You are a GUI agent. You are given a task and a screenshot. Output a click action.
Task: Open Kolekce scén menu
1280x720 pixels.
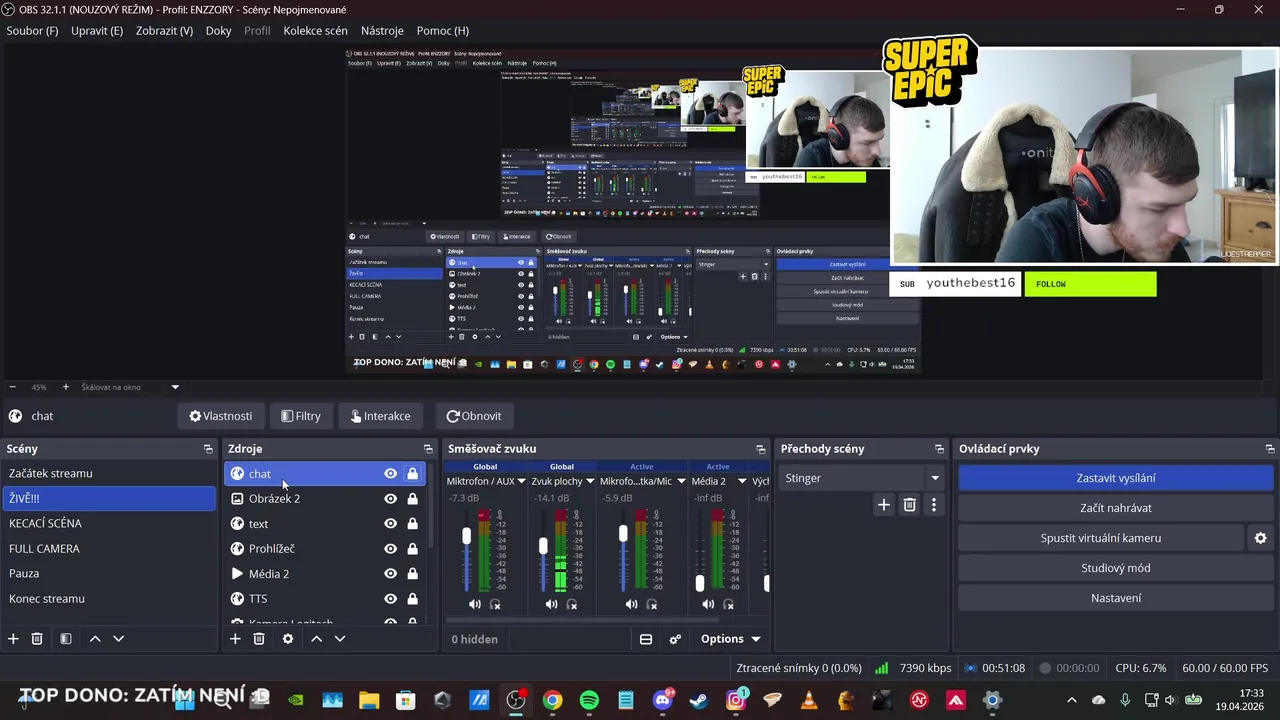click(x=315, y=31)
